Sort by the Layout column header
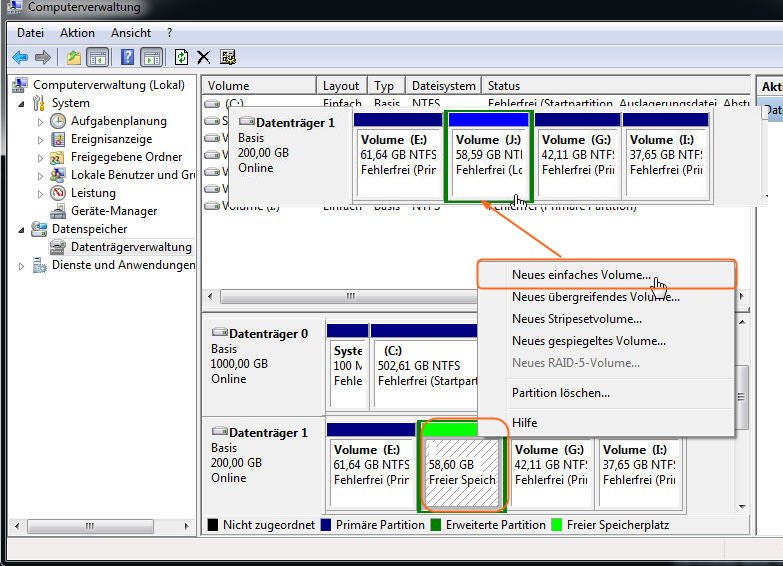 [342, 85]
